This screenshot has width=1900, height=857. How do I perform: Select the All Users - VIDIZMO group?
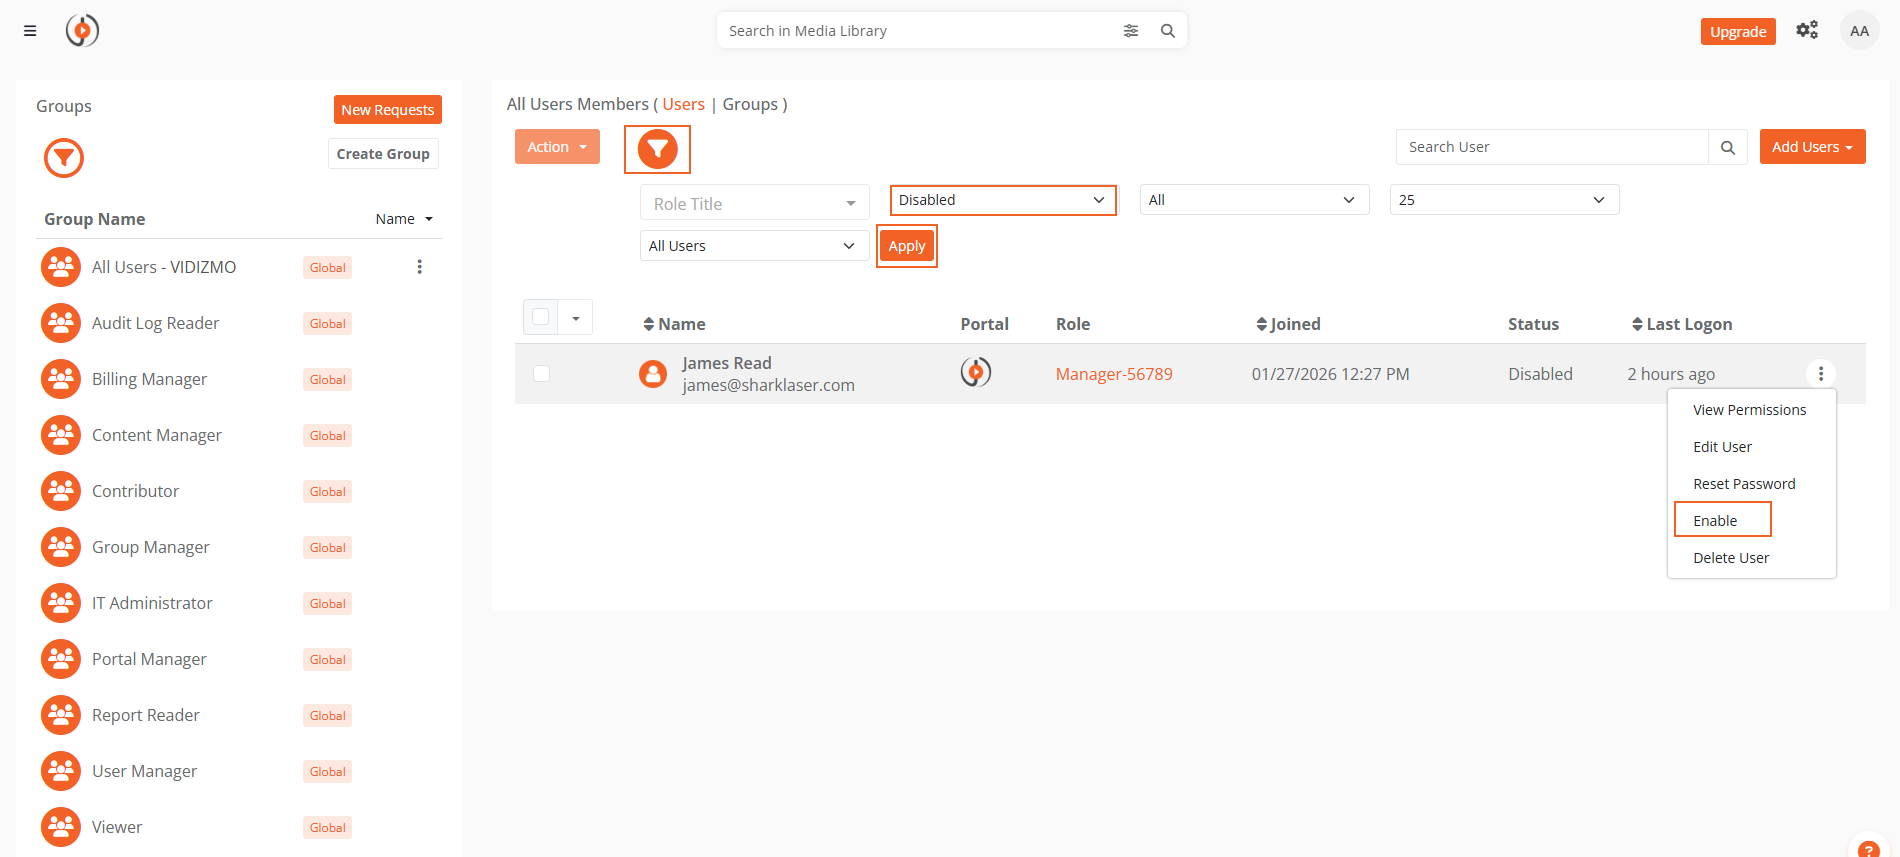(164, 267)
